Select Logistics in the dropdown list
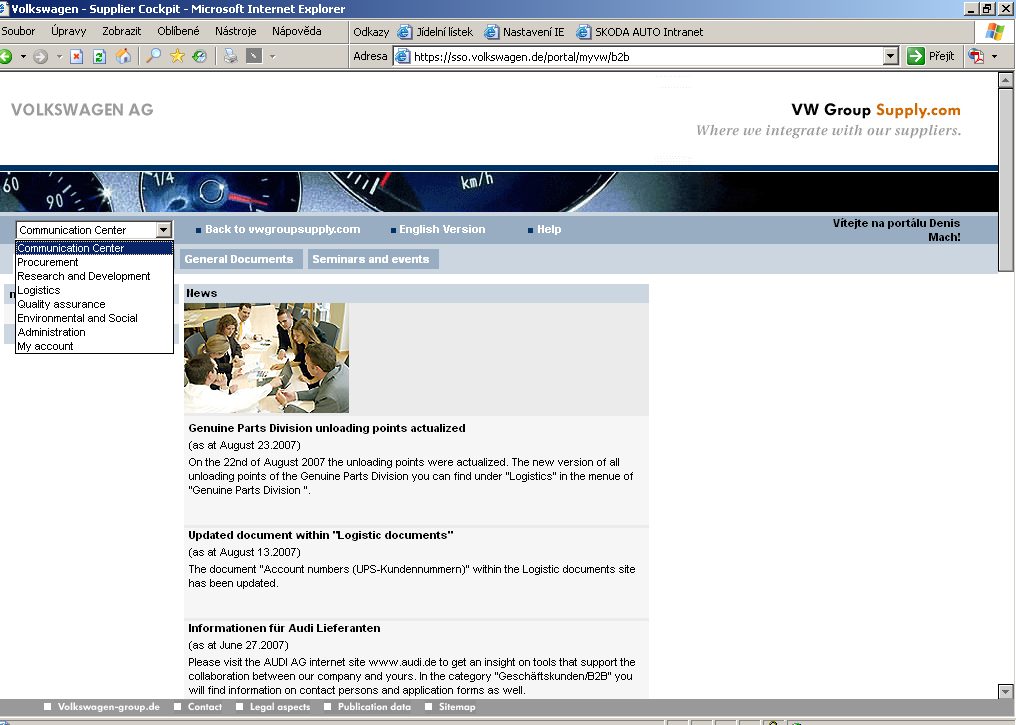 [95, 290]
